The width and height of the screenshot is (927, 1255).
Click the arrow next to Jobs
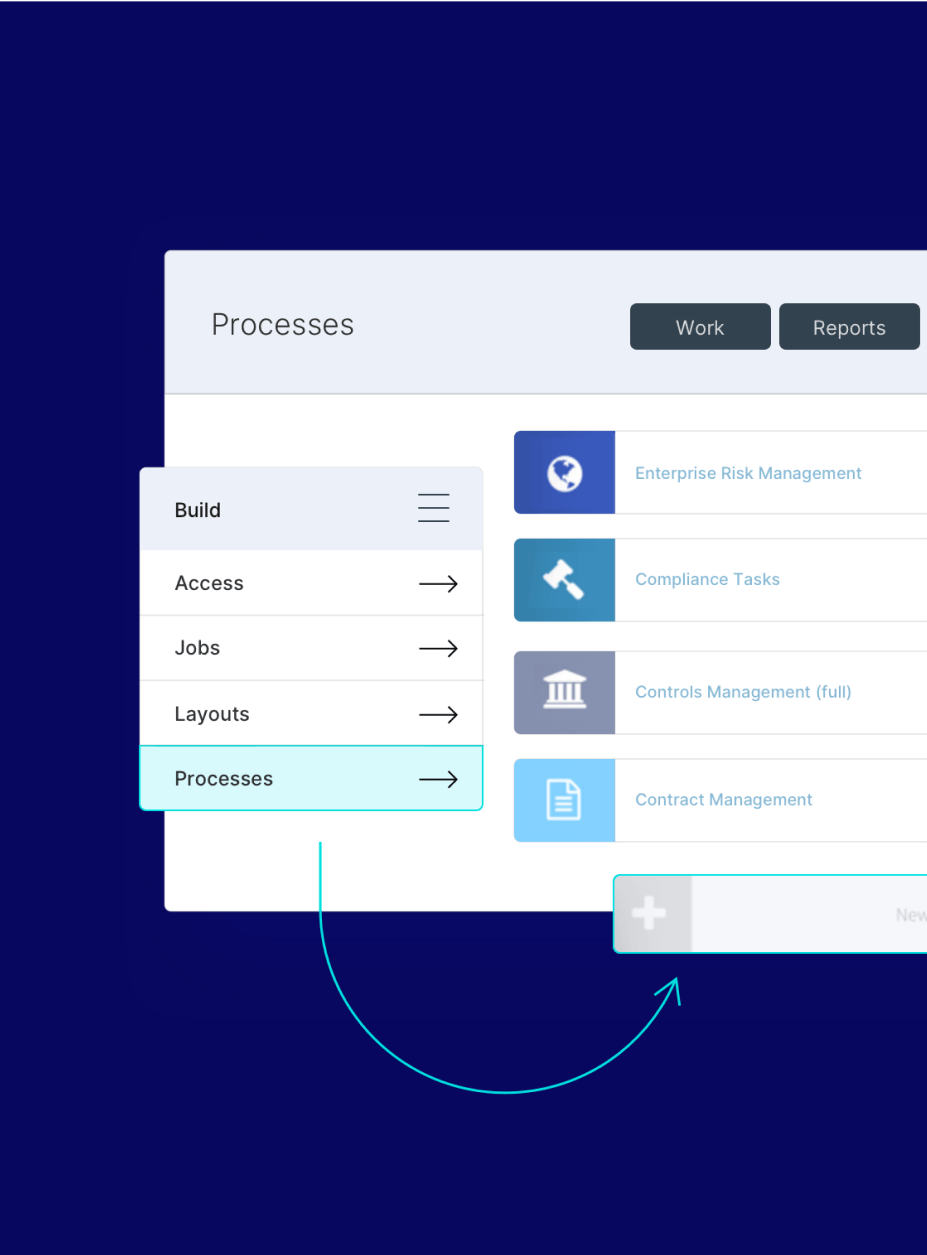pyautogui.click(x=438, y=649)
